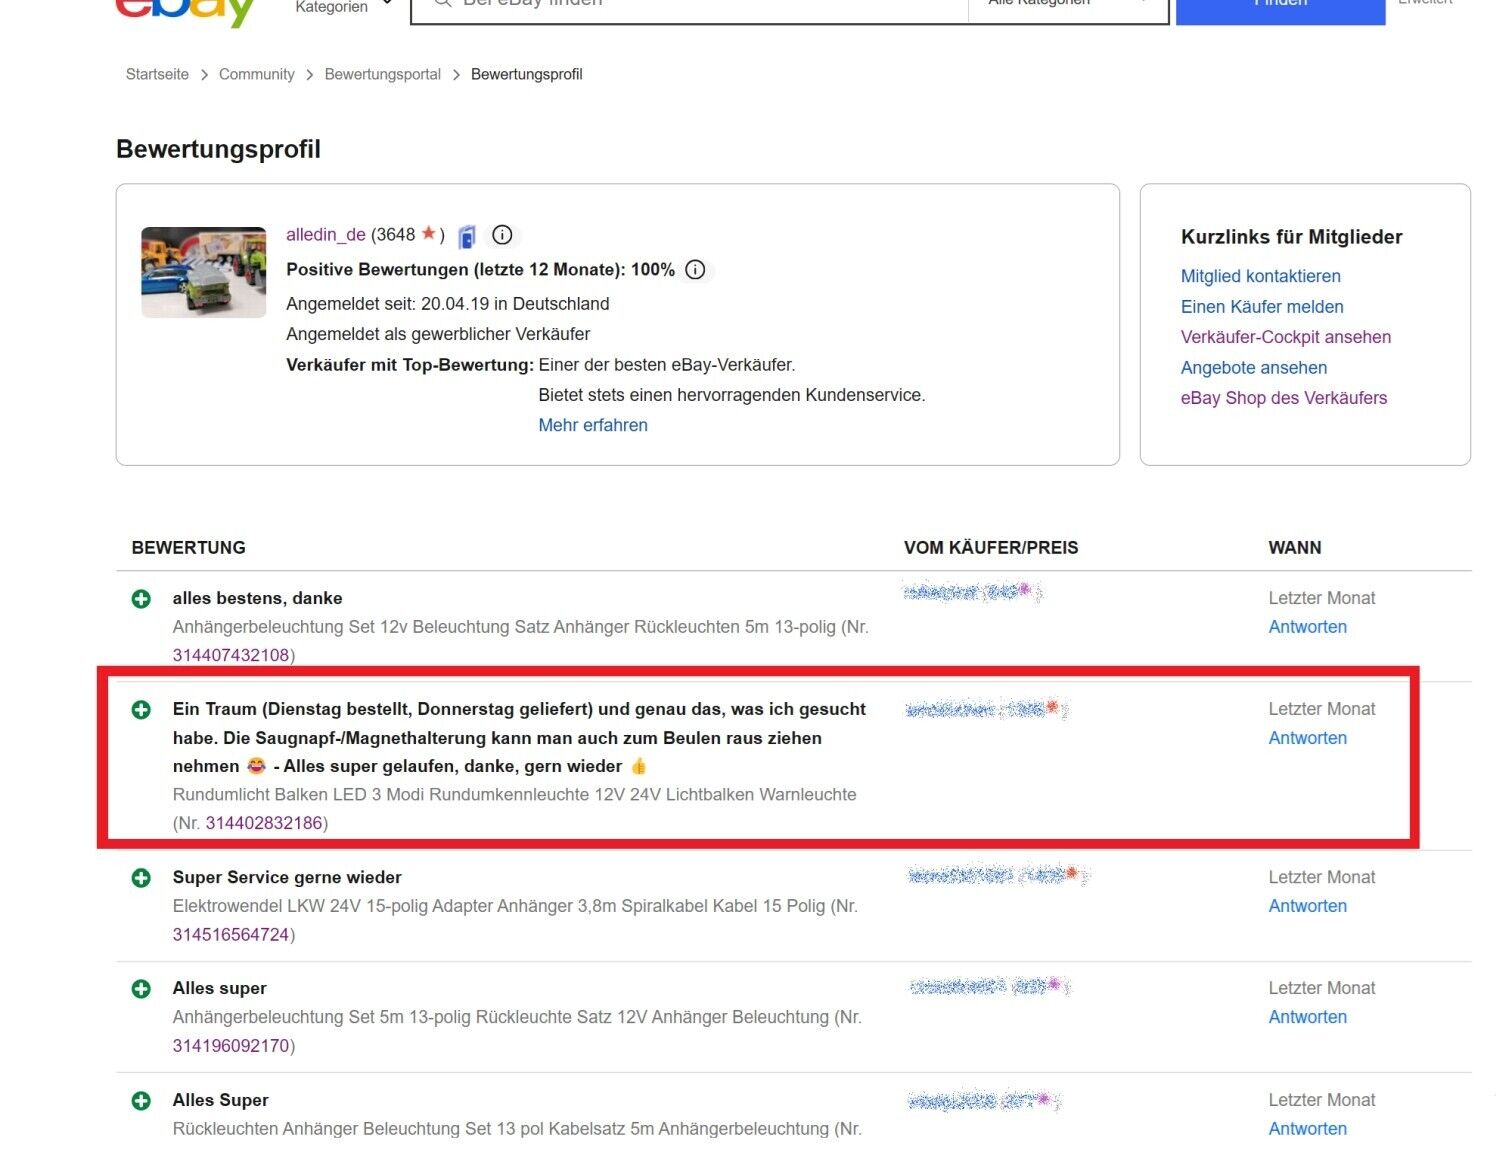
Task: Open item number 314196092170
Action: [x=231, y=1045]
